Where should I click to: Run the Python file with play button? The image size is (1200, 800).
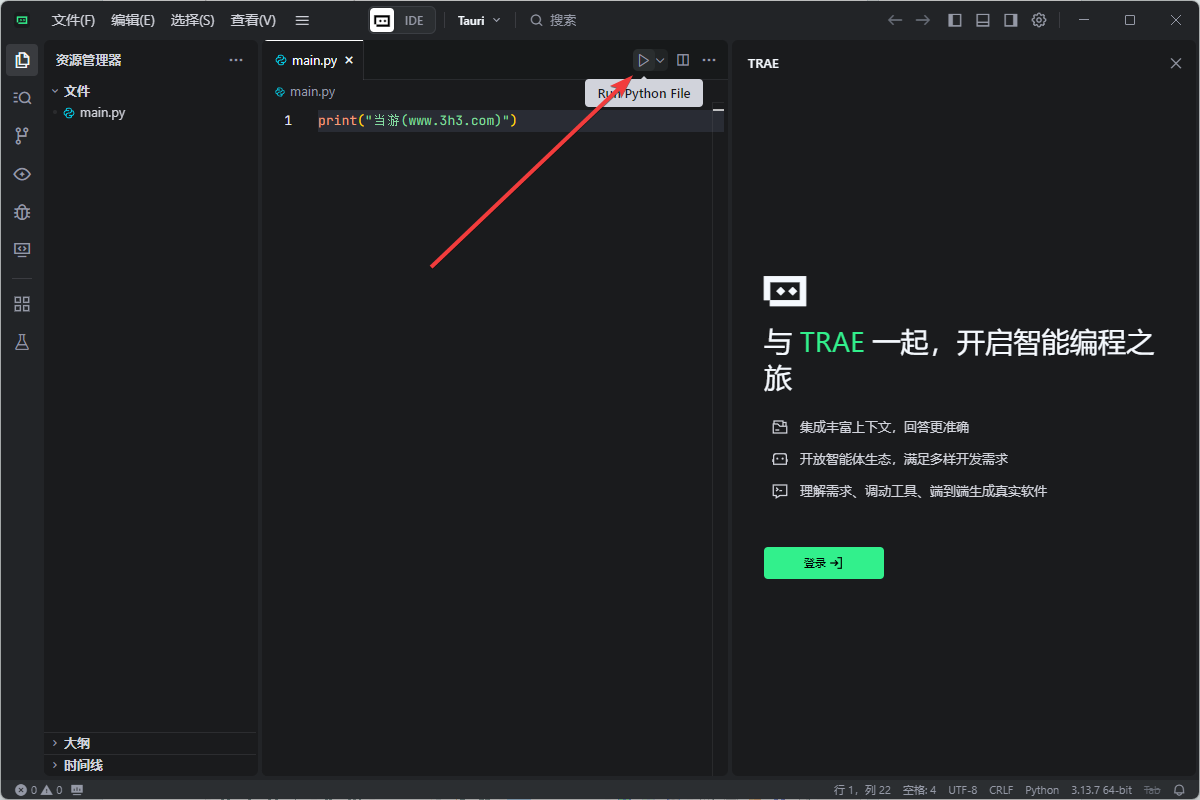pyautogui.click(x=643, y=60)
